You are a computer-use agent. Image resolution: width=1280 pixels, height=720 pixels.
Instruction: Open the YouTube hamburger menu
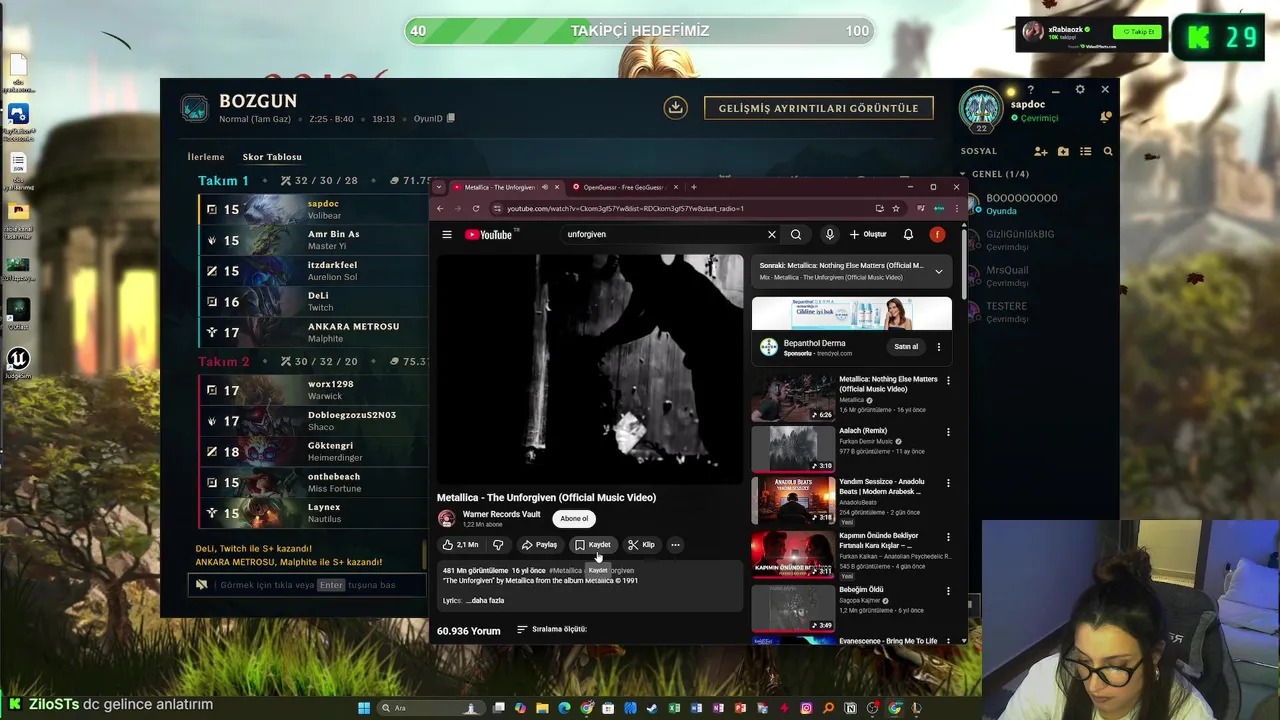(447, 234)
